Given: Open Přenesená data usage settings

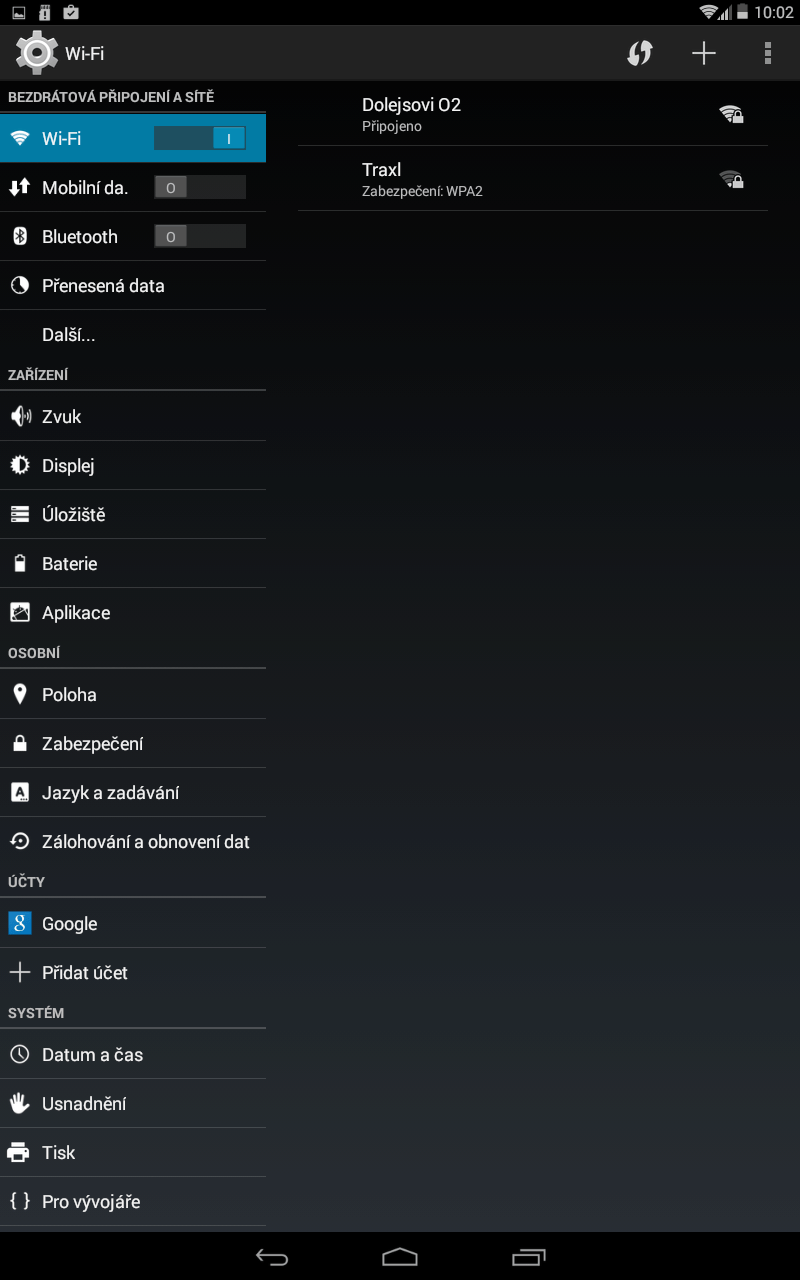Looking at the screenshot, I should pyautogui.click(x=133, y=286).
